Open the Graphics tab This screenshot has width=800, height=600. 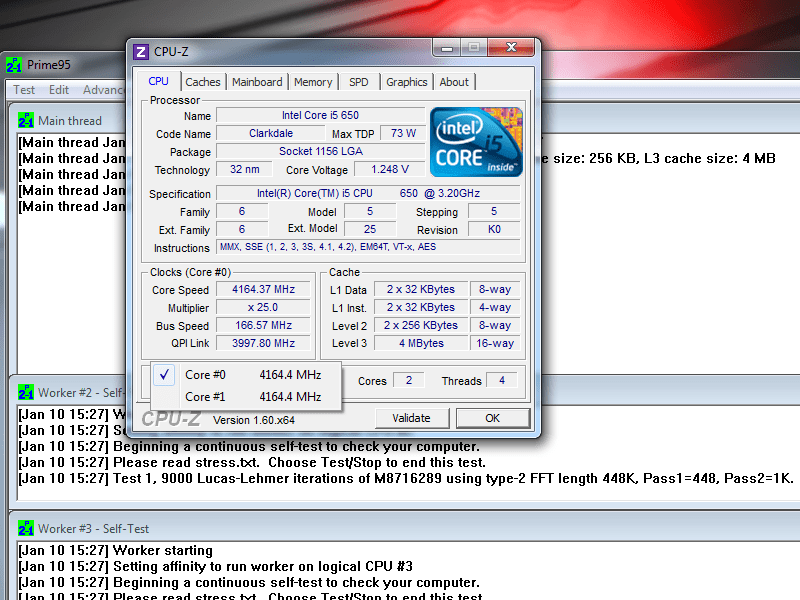click(407, 82)
